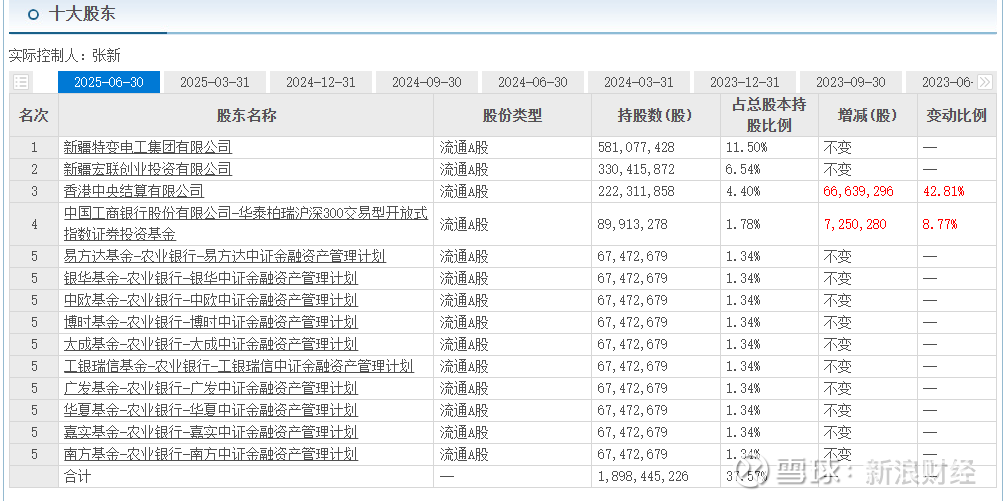Click the 名次 column header
Image resolution: width=1005 pixels, height=502 pixels.
pos(34,115)
